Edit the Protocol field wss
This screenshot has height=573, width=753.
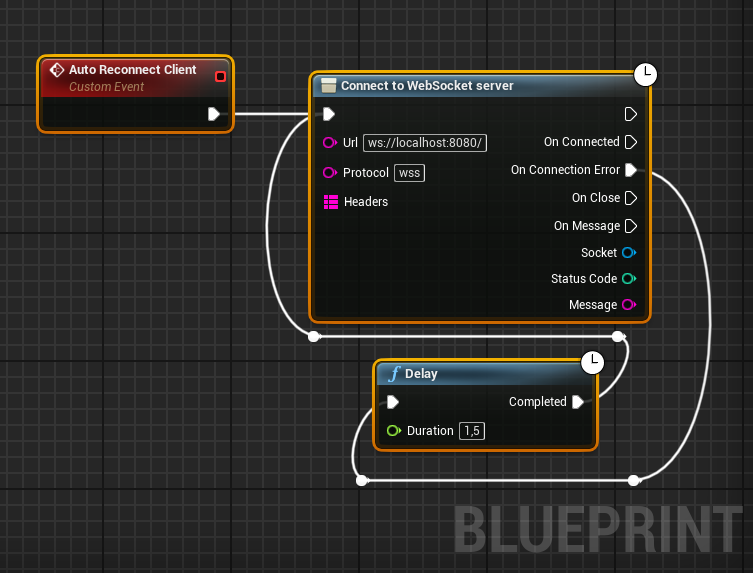click(410, 173)
